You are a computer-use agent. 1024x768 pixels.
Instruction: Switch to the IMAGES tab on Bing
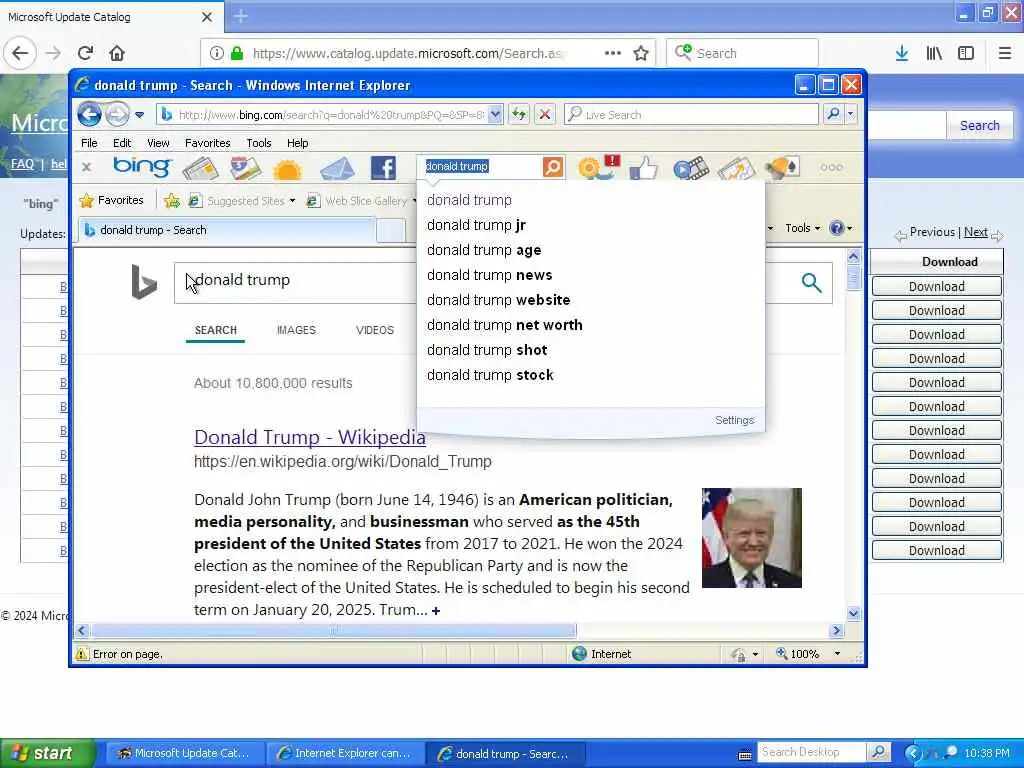tap(296, 330)
